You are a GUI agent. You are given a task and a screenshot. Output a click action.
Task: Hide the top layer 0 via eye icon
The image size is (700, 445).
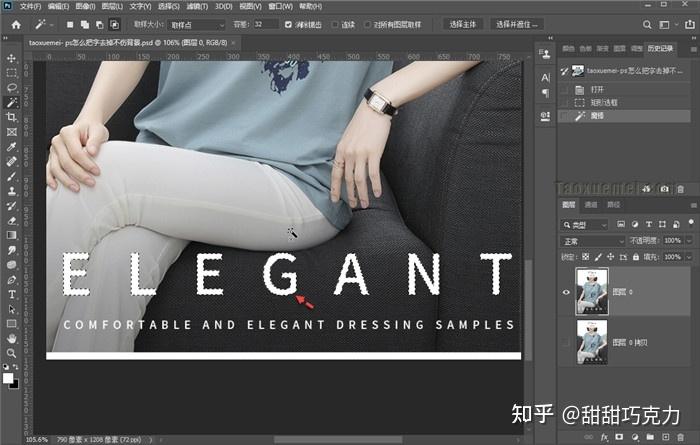(x=566, y=292)
